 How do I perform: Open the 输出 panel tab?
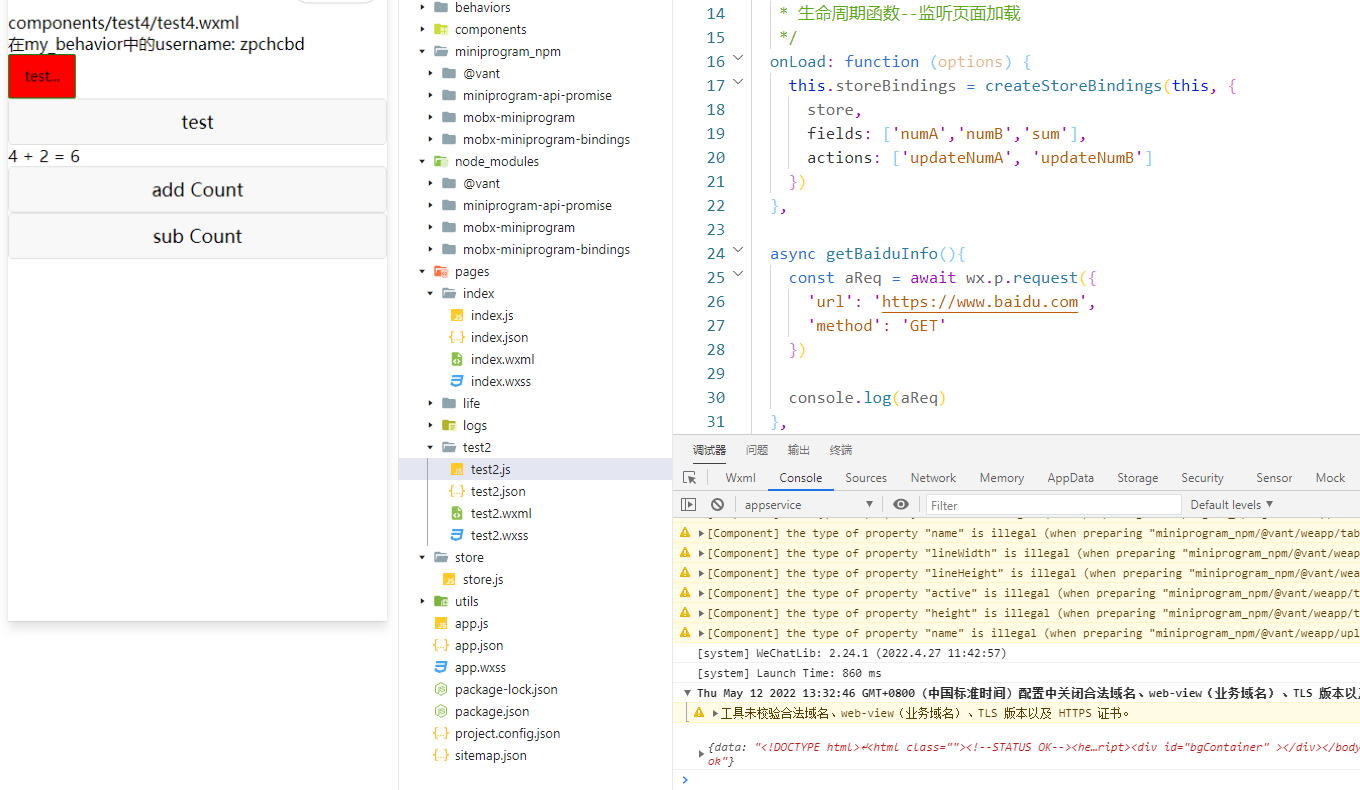point(799,450)
